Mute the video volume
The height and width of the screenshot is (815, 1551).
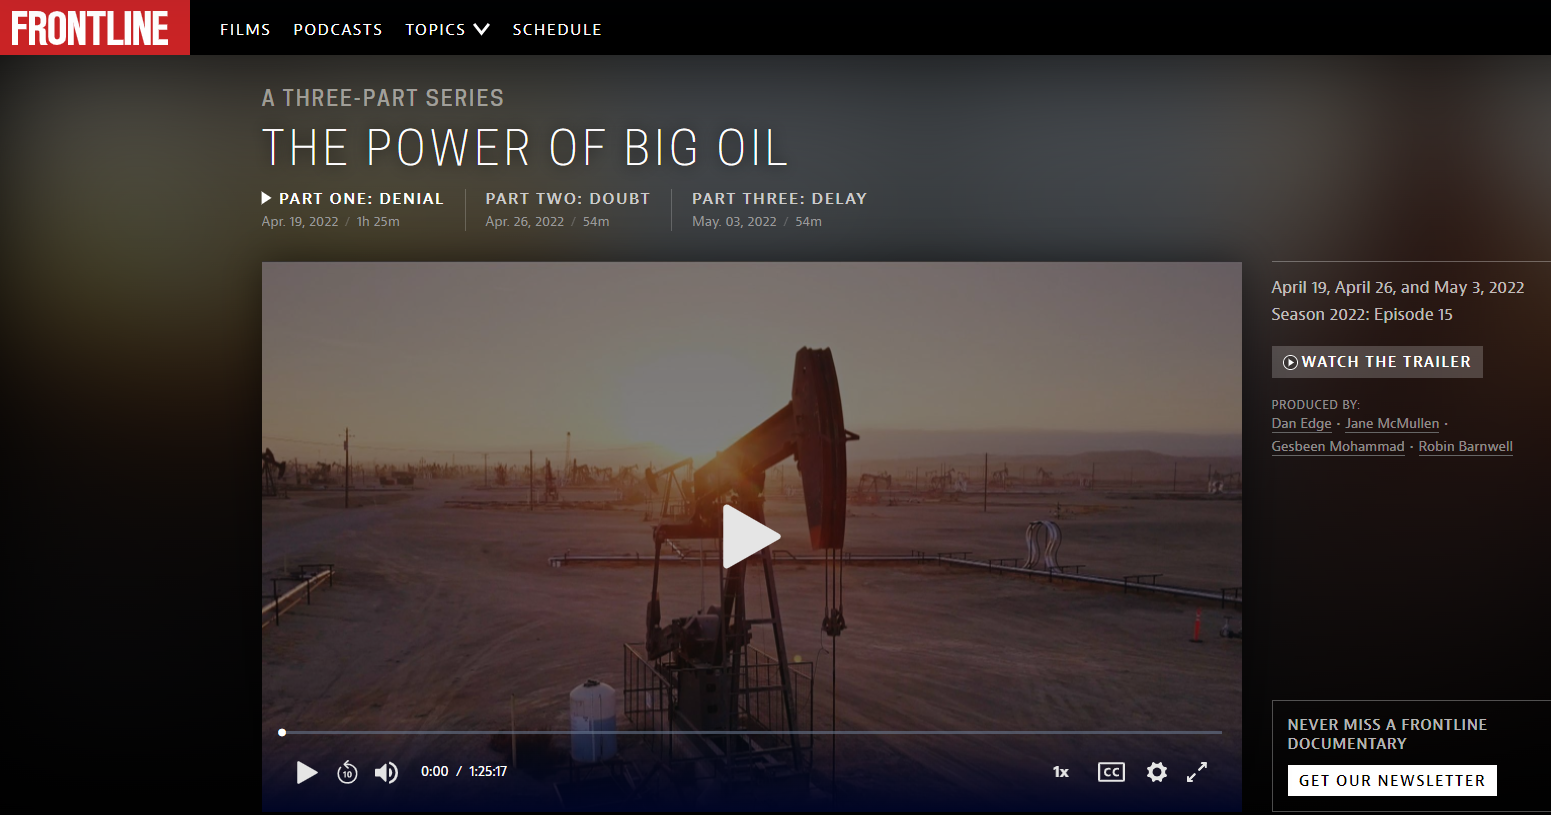pos(386,772)
